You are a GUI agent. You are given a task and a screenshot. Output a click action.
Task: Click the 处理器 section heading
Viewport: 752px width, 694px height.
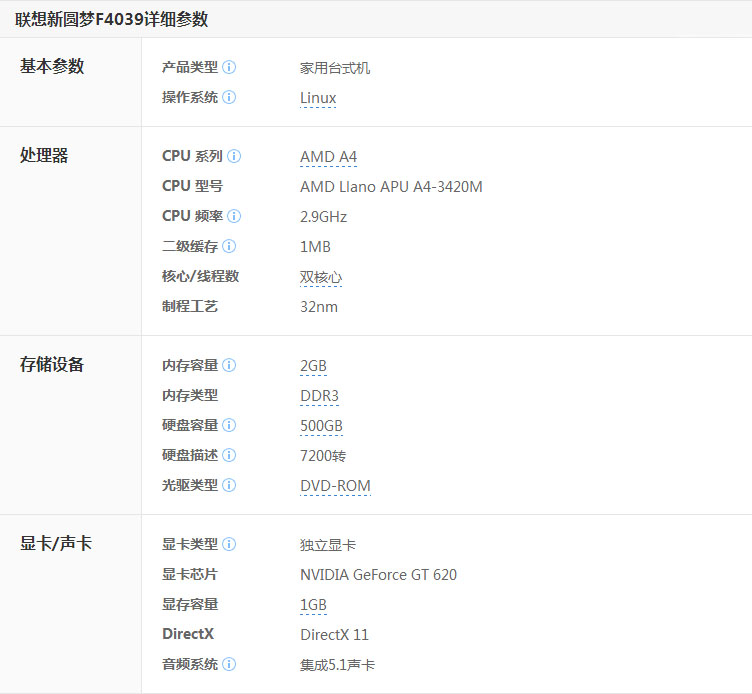(44, 155)
